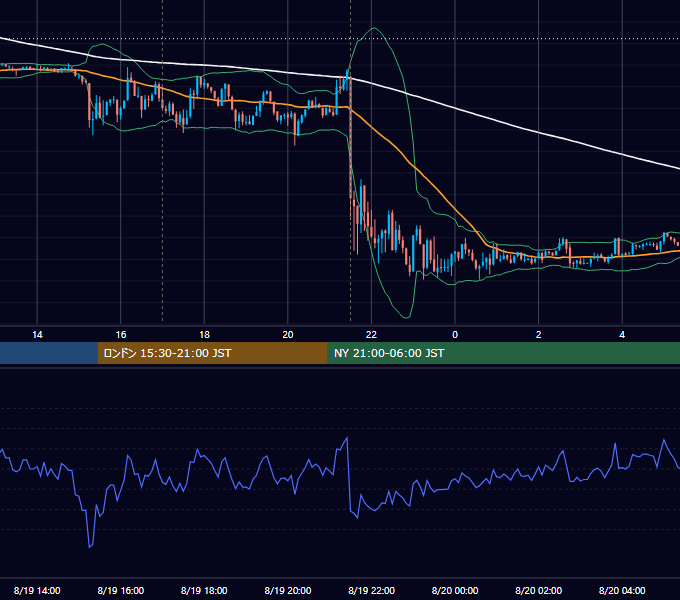Select the ロンドン 15:30-21:00 JST session bar
This screenshot has height=600, width=680.
pos(212,353)
